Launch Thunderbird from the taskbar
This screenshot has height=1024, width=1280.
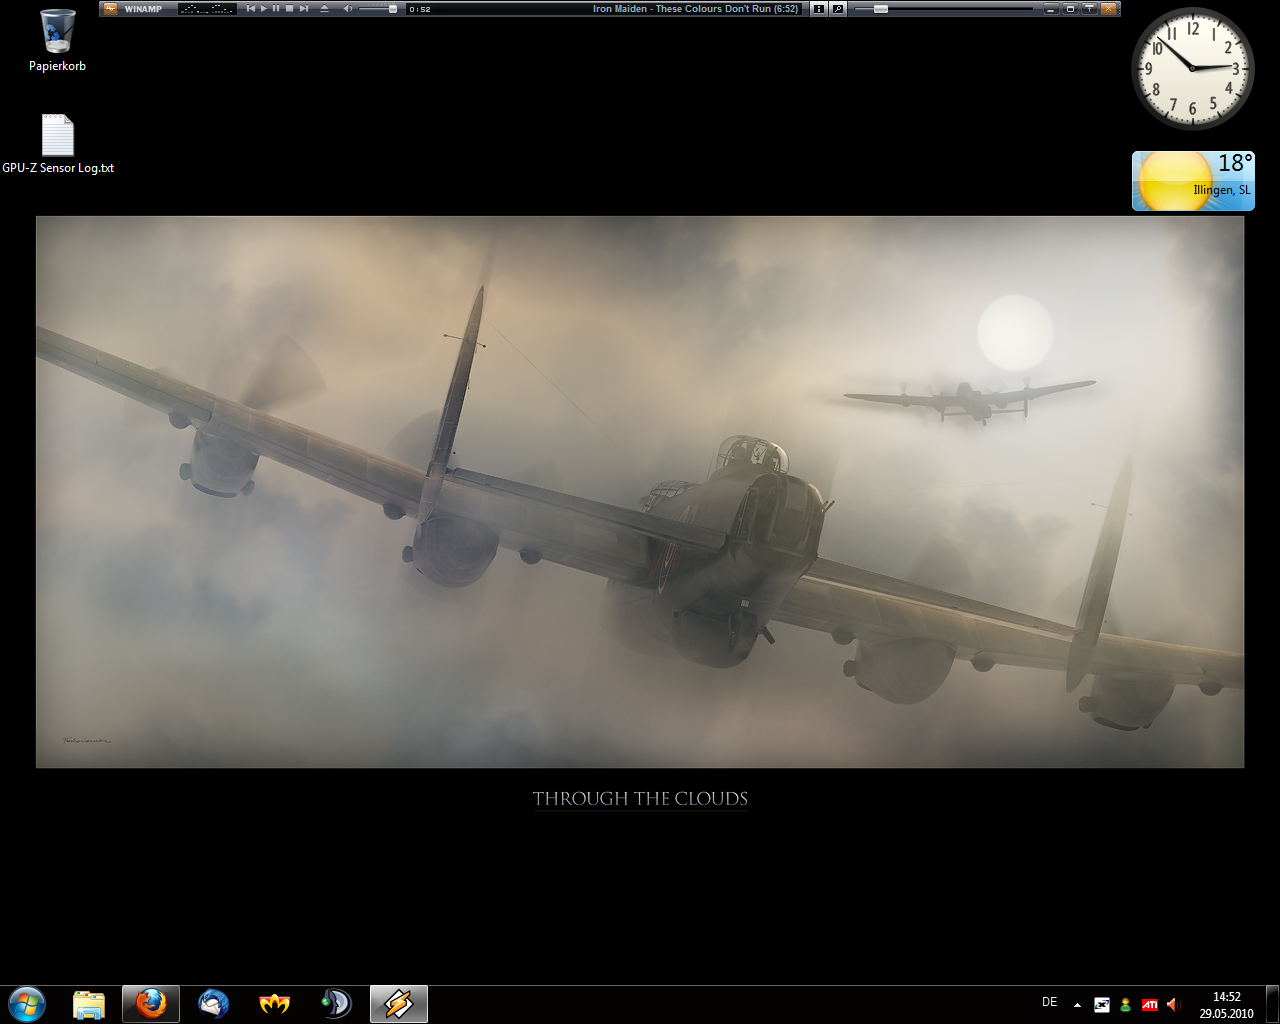pos(213,1004)
